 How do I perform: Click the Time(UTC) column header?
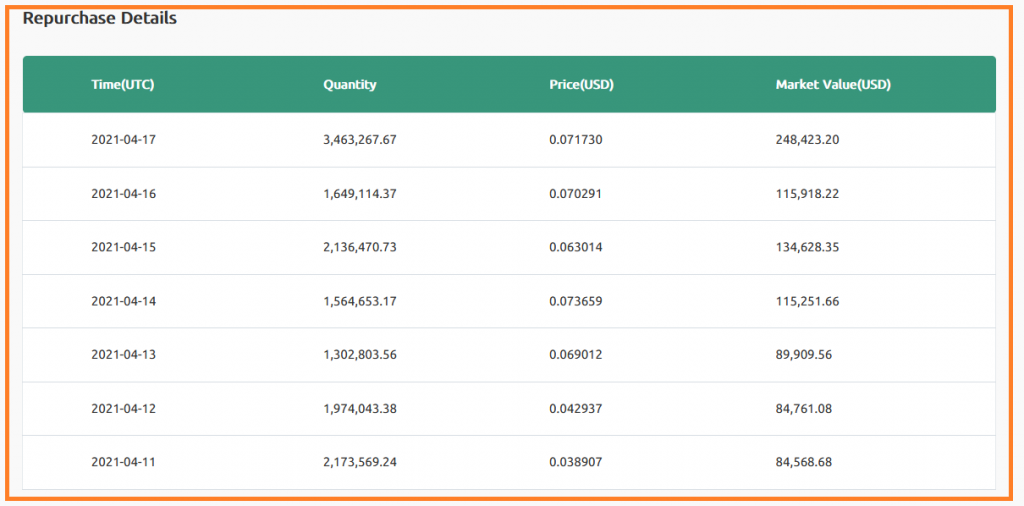(123, 85)
